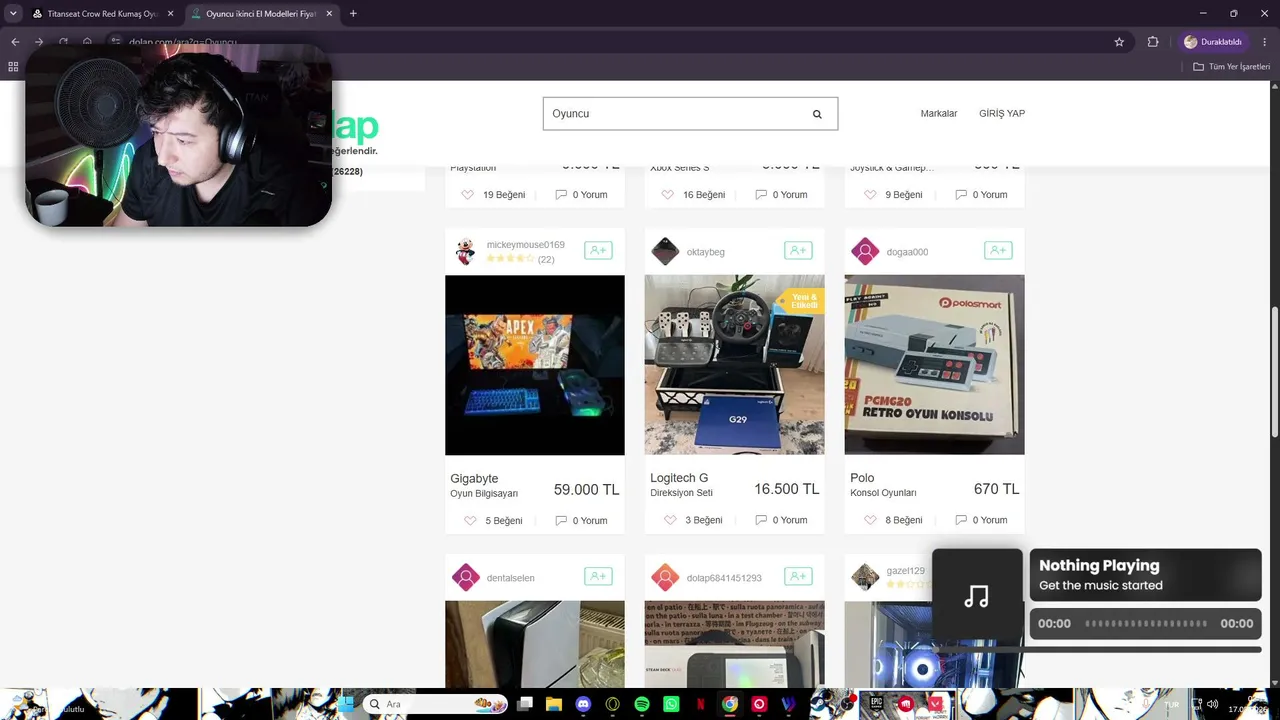Select the Oyuncu İkinci El Modelleri tab

[x=260, y=14]
